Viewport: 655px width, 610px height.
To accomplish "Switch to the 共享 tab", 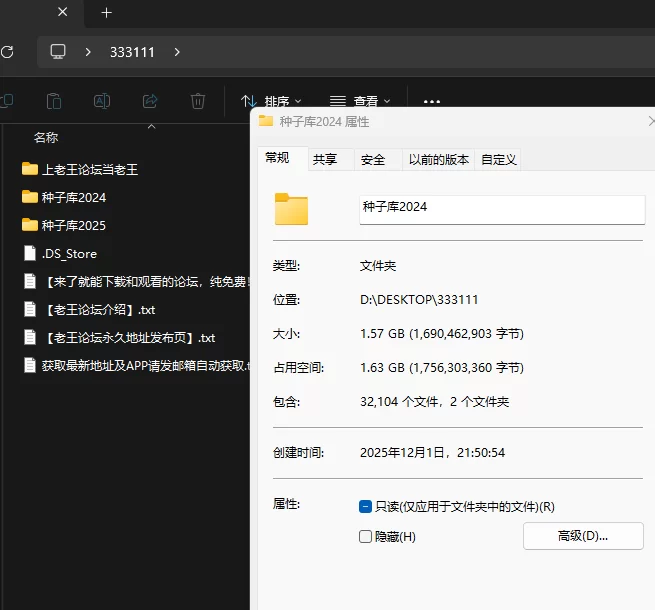I will click(x=325, y=159).
